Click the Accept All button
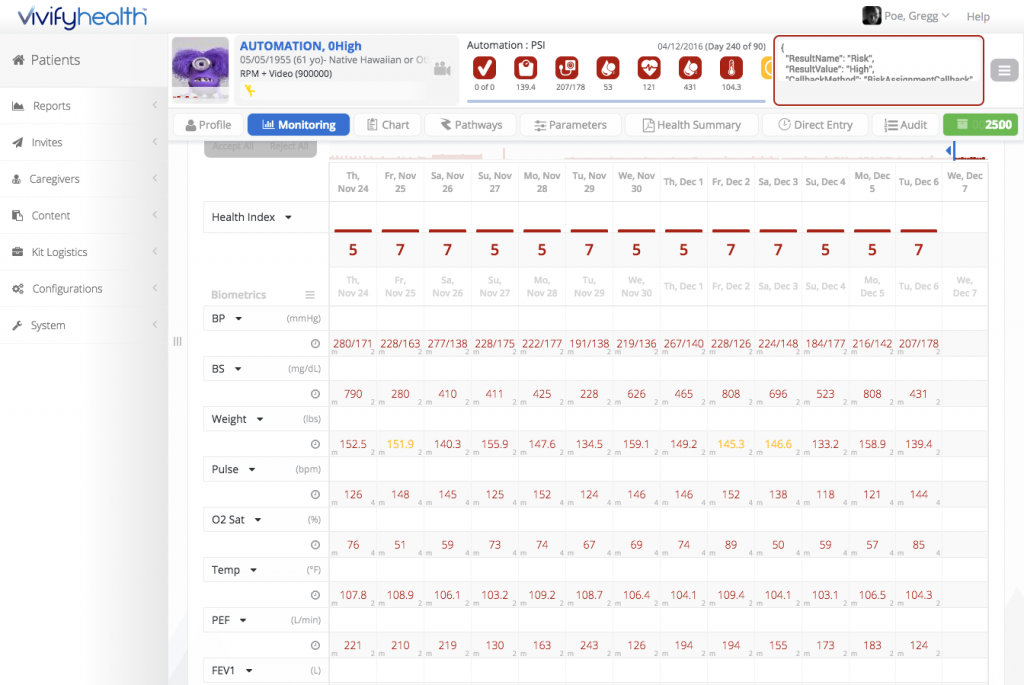This screenshot has height=685, width=1024. click(x=232, y=146)
